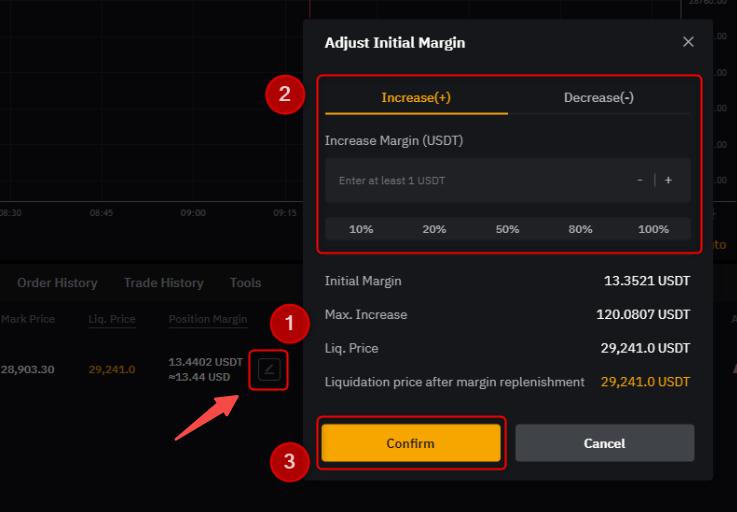Click the 29,241.0 liquidation price value
The image size is (737, 512).
pyautogui.click(x=111, y=369)
